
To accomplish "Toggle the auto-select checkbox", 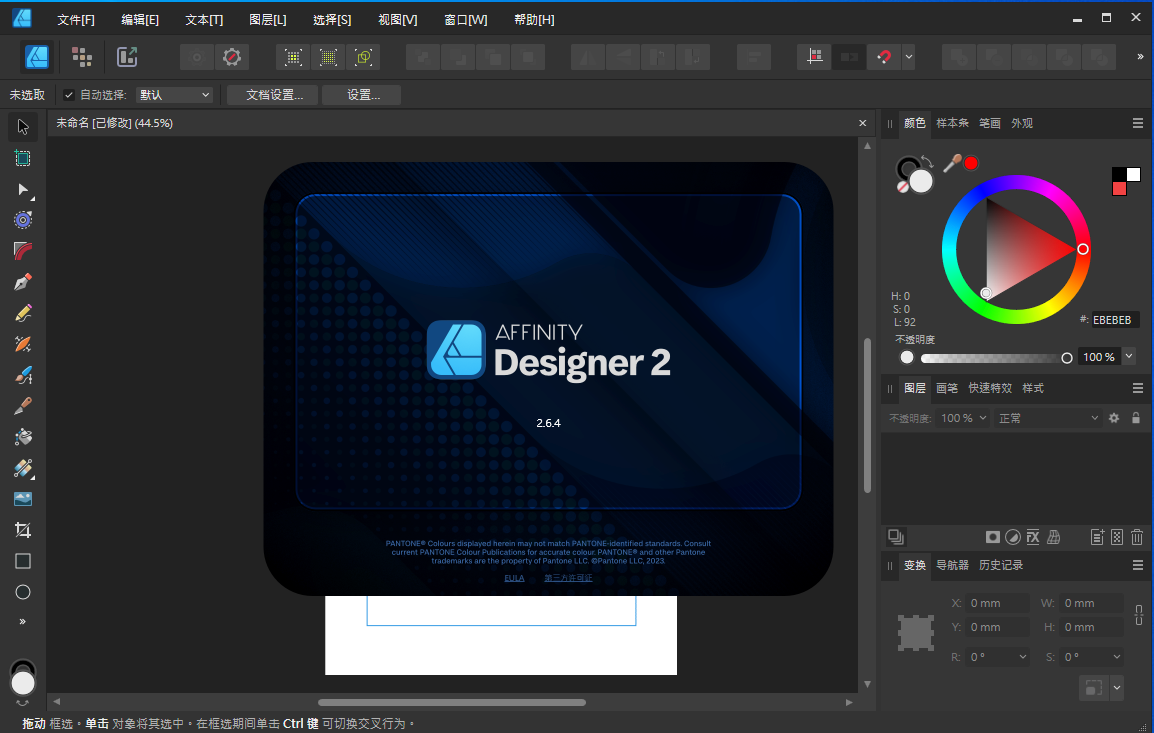I will tap(68, 95).
